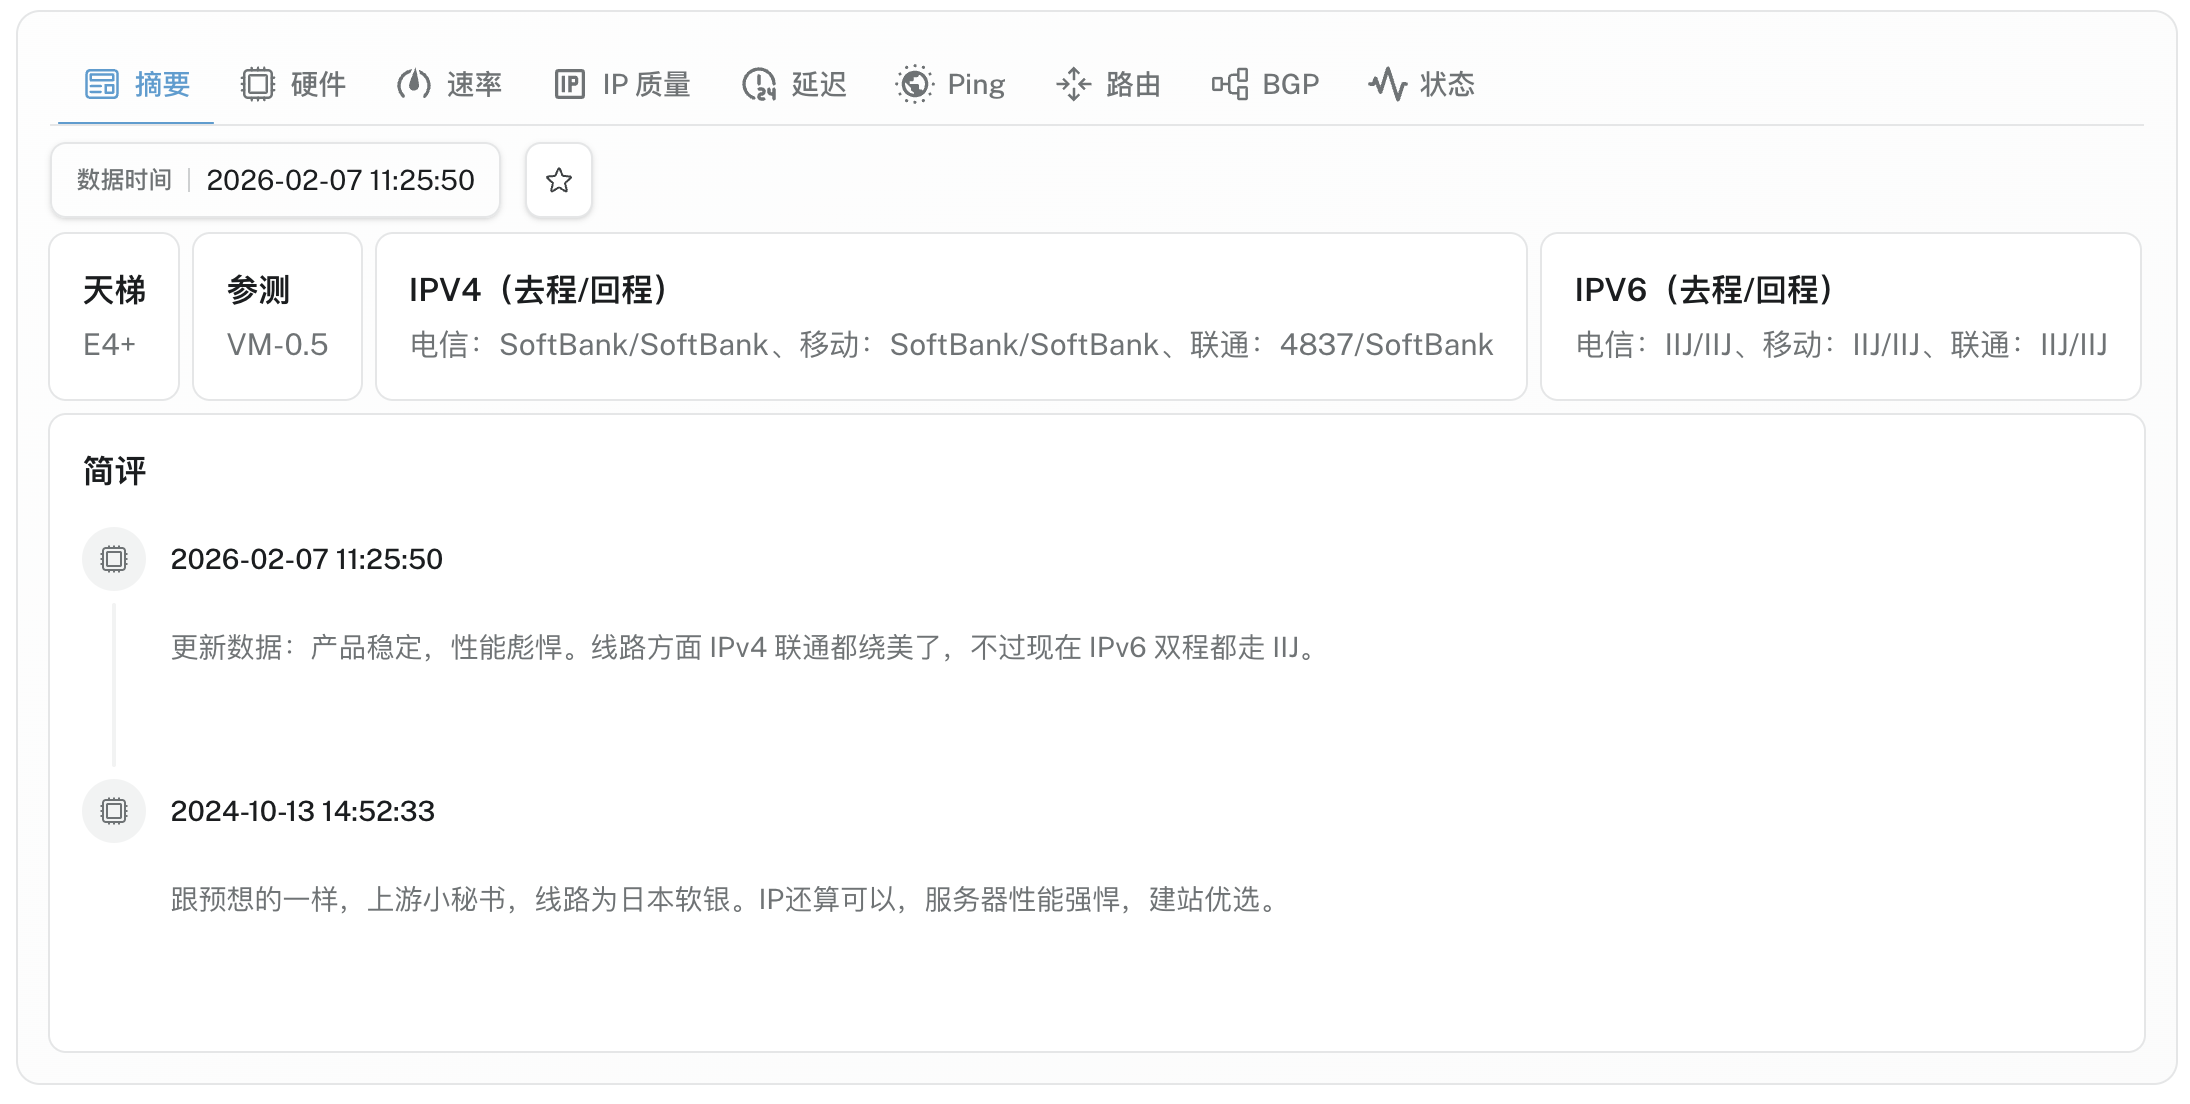Click chip icon beside 2026-02-07 review entry
This screenshot has height=1104, width=2190.
(114, 559)
